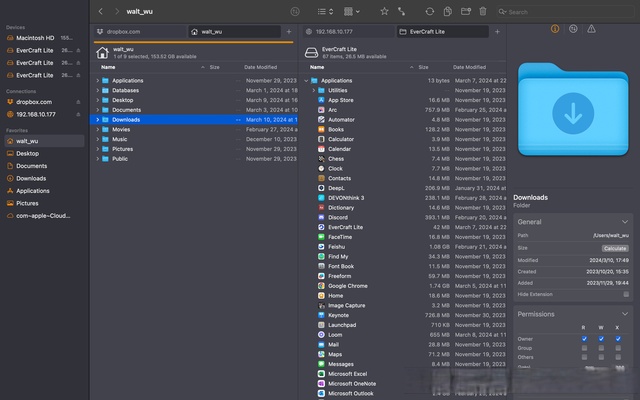Open com~apple~Cloud favorite in sidebar
640x400 pixels.
42,216
